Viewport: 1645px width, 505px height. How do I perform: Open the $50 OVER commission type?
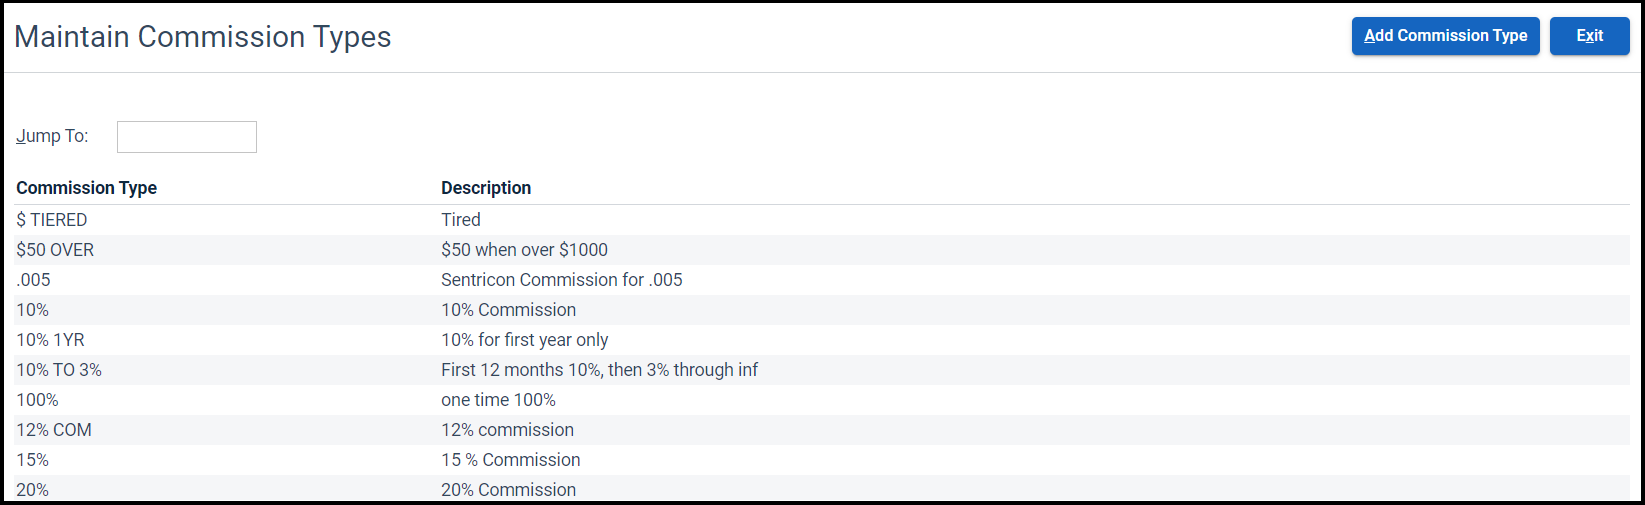pyautogui.click(x=55, y=250)
